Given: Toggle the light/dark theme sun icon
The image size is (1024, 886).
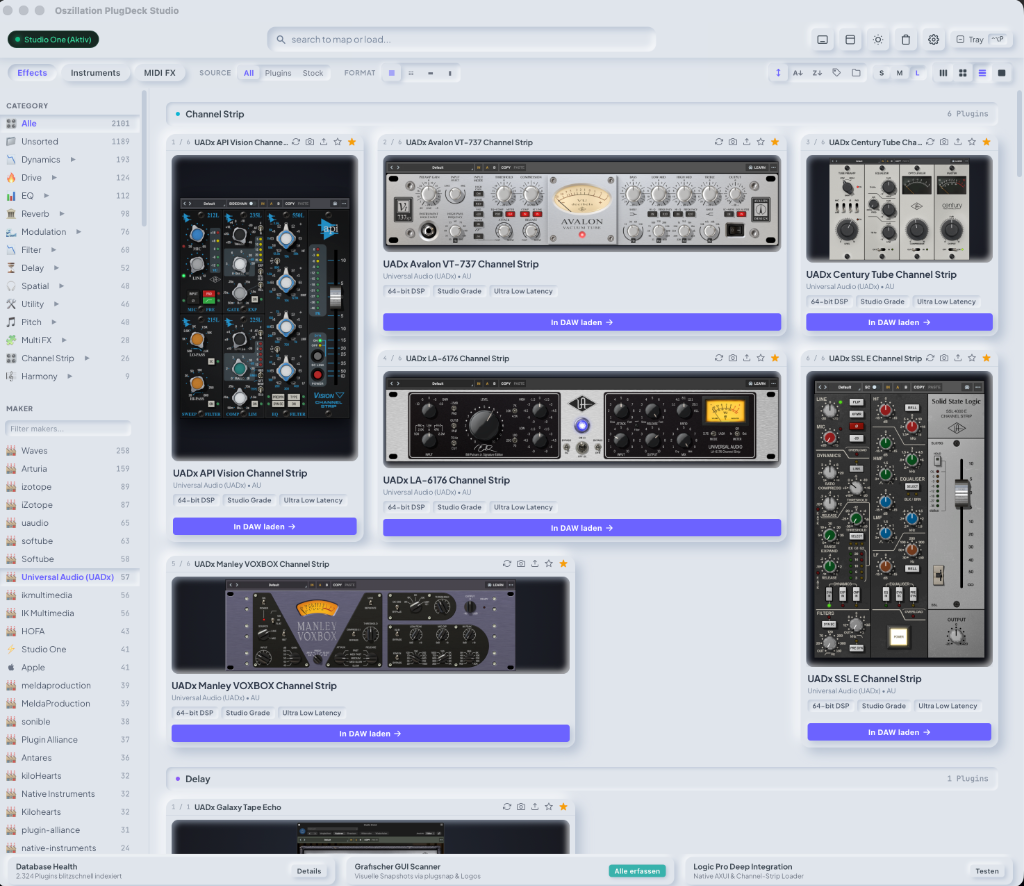Looking at the screenshot, I should point(878,40).
